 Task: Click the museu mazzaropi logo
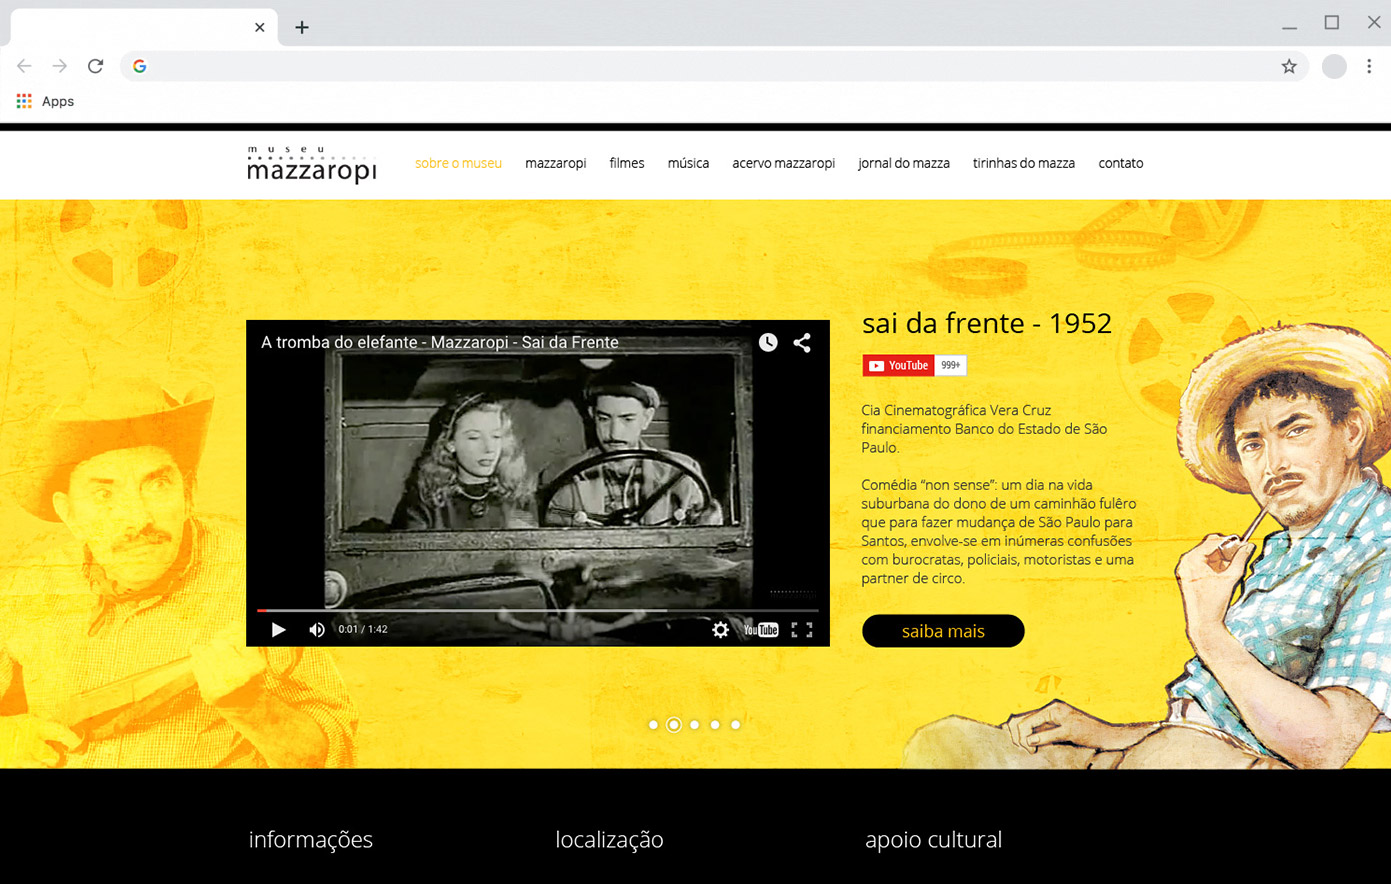pos(312,164)
